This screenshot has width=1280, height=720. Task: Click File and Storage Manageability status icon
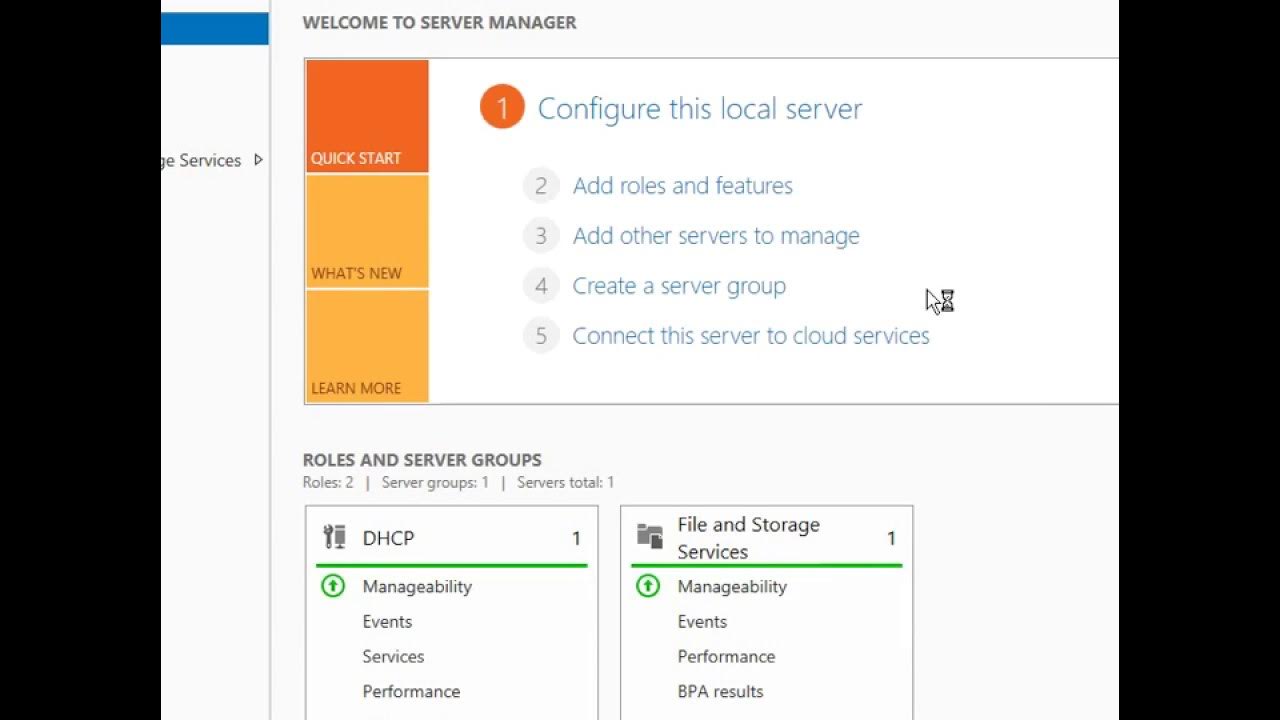click(x=648, y=586)
